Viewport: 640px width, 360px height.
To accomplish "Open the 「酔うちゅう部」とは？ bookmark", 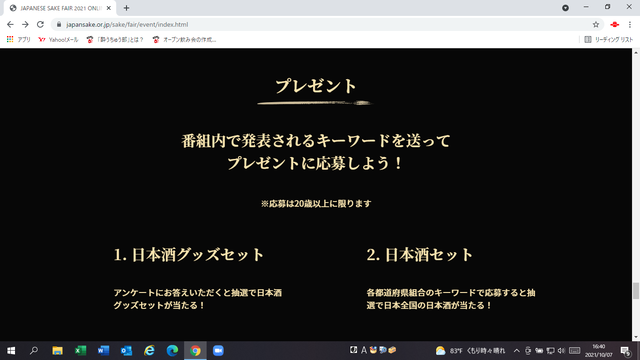I will click(115, 40).
